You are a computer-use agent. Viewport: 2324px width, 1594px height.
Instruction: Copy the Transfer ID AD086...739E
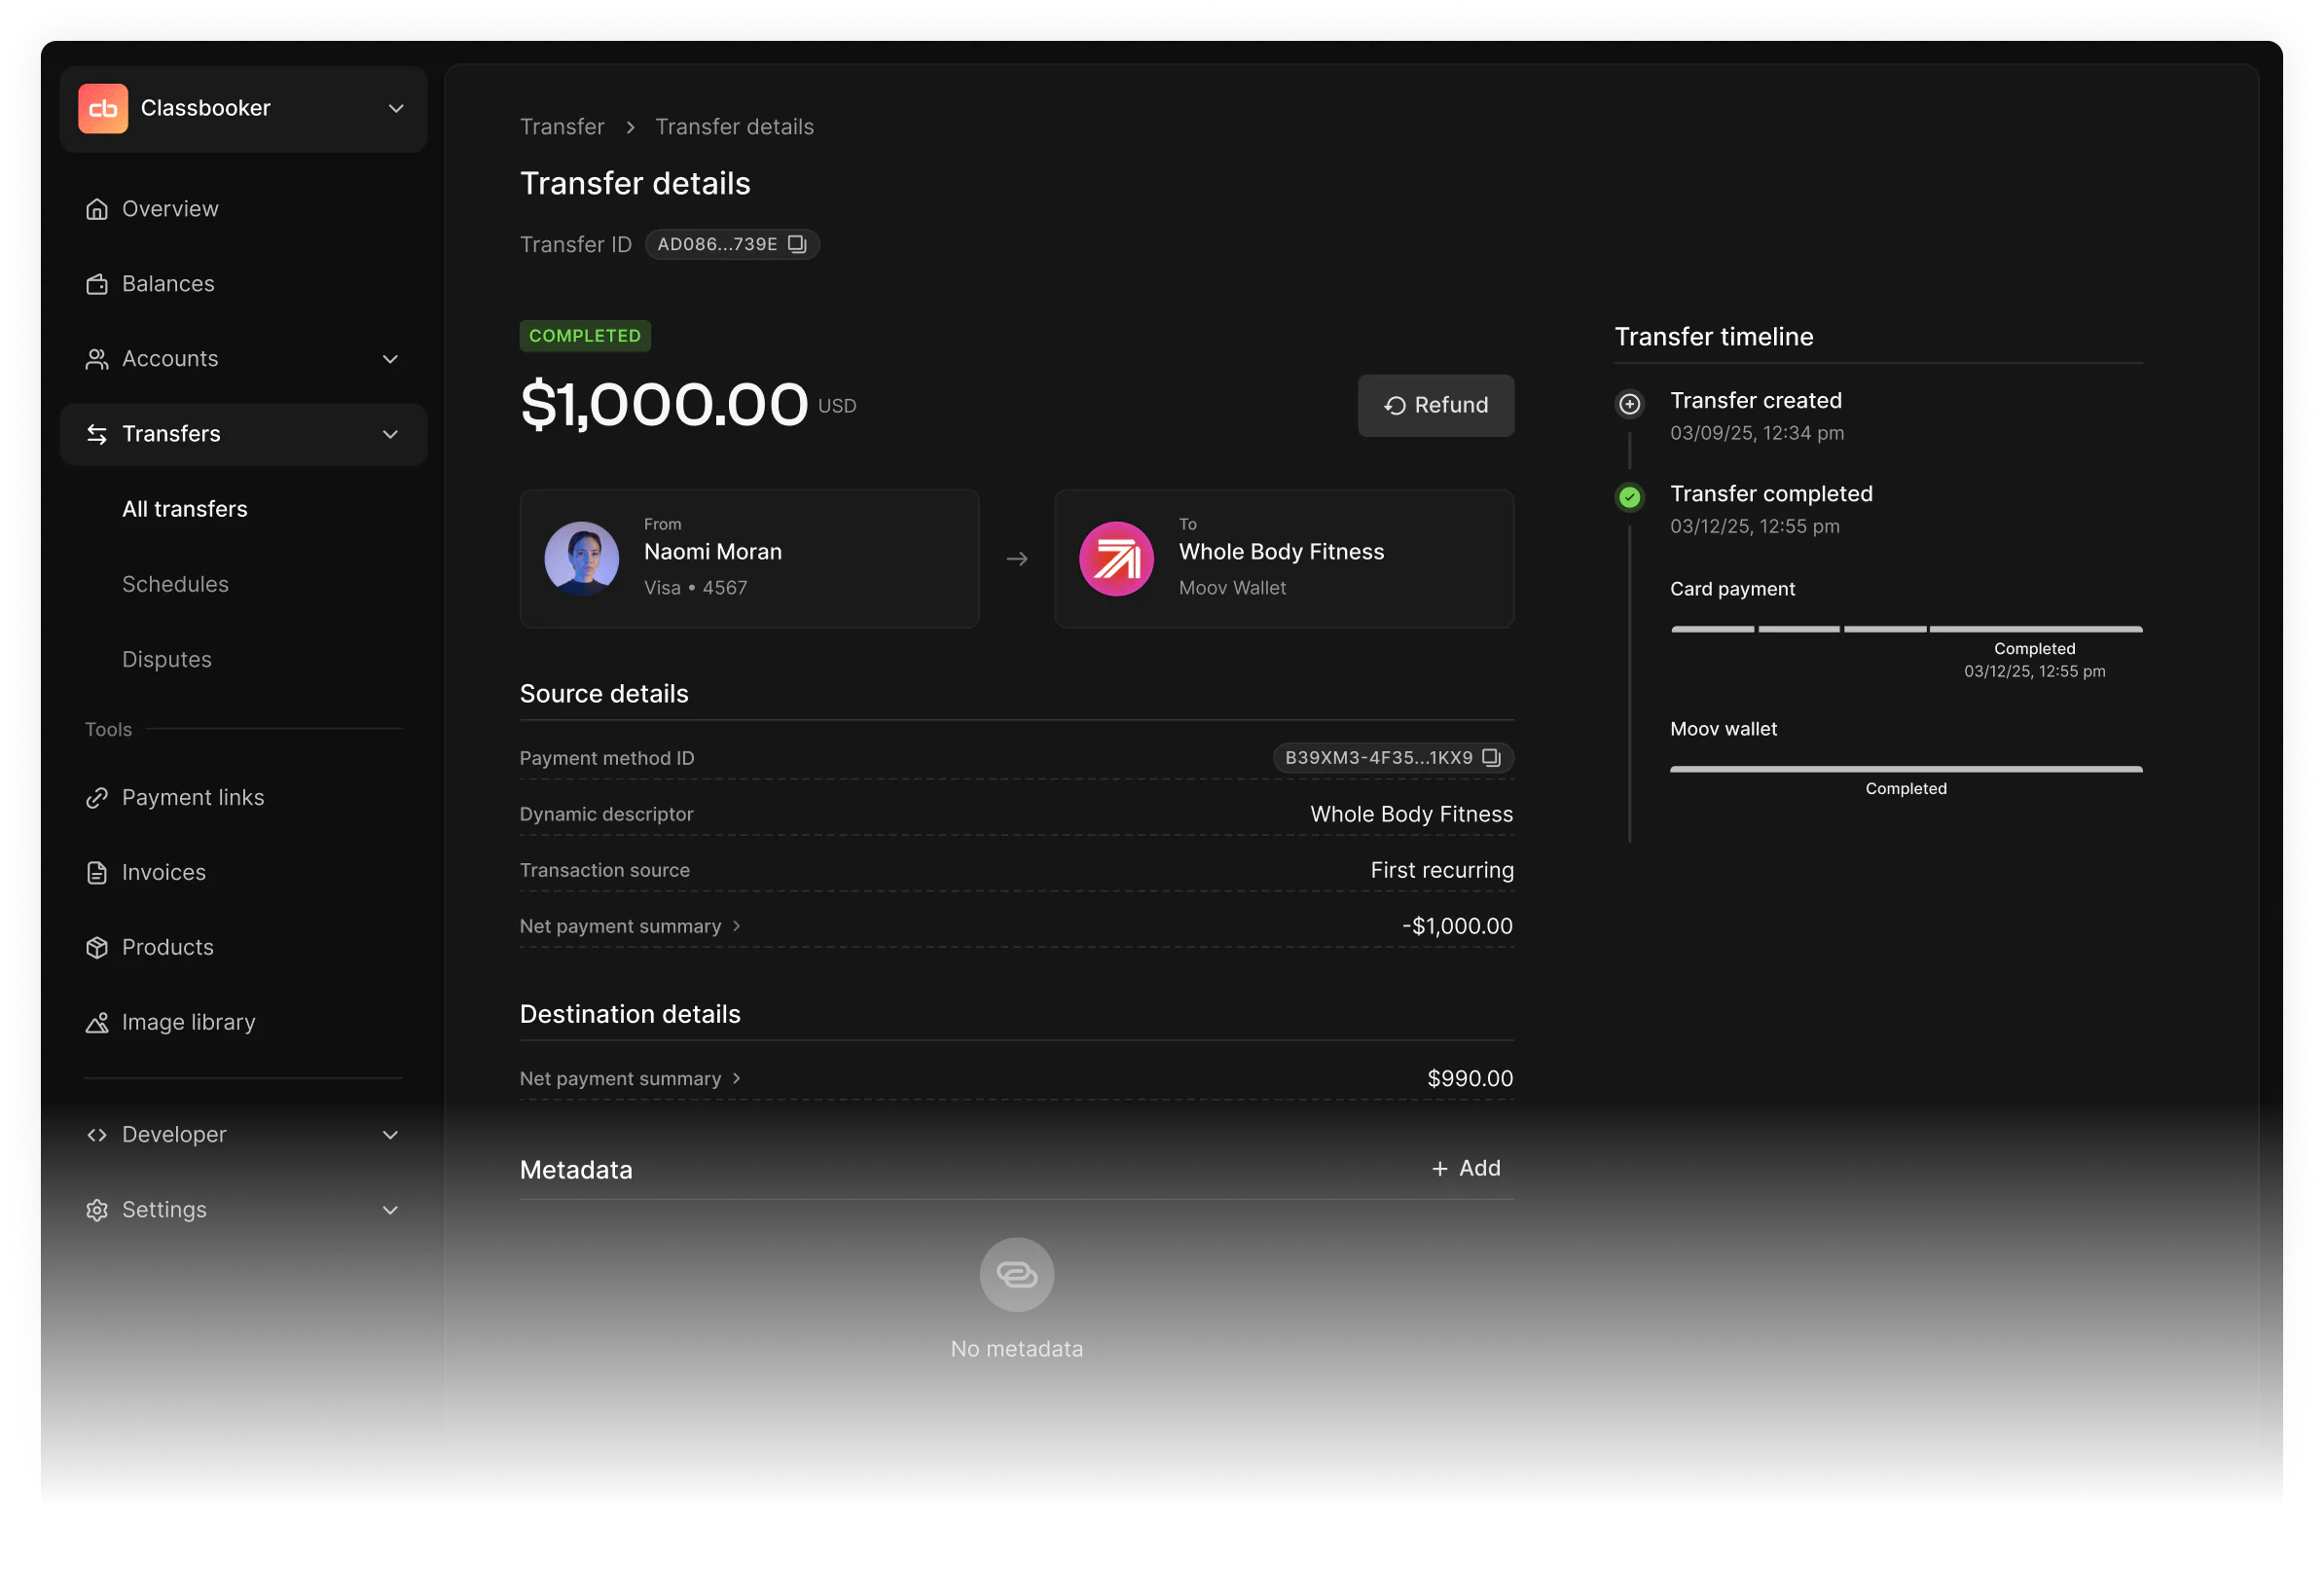pyautogui.click(x=797, y=244)
